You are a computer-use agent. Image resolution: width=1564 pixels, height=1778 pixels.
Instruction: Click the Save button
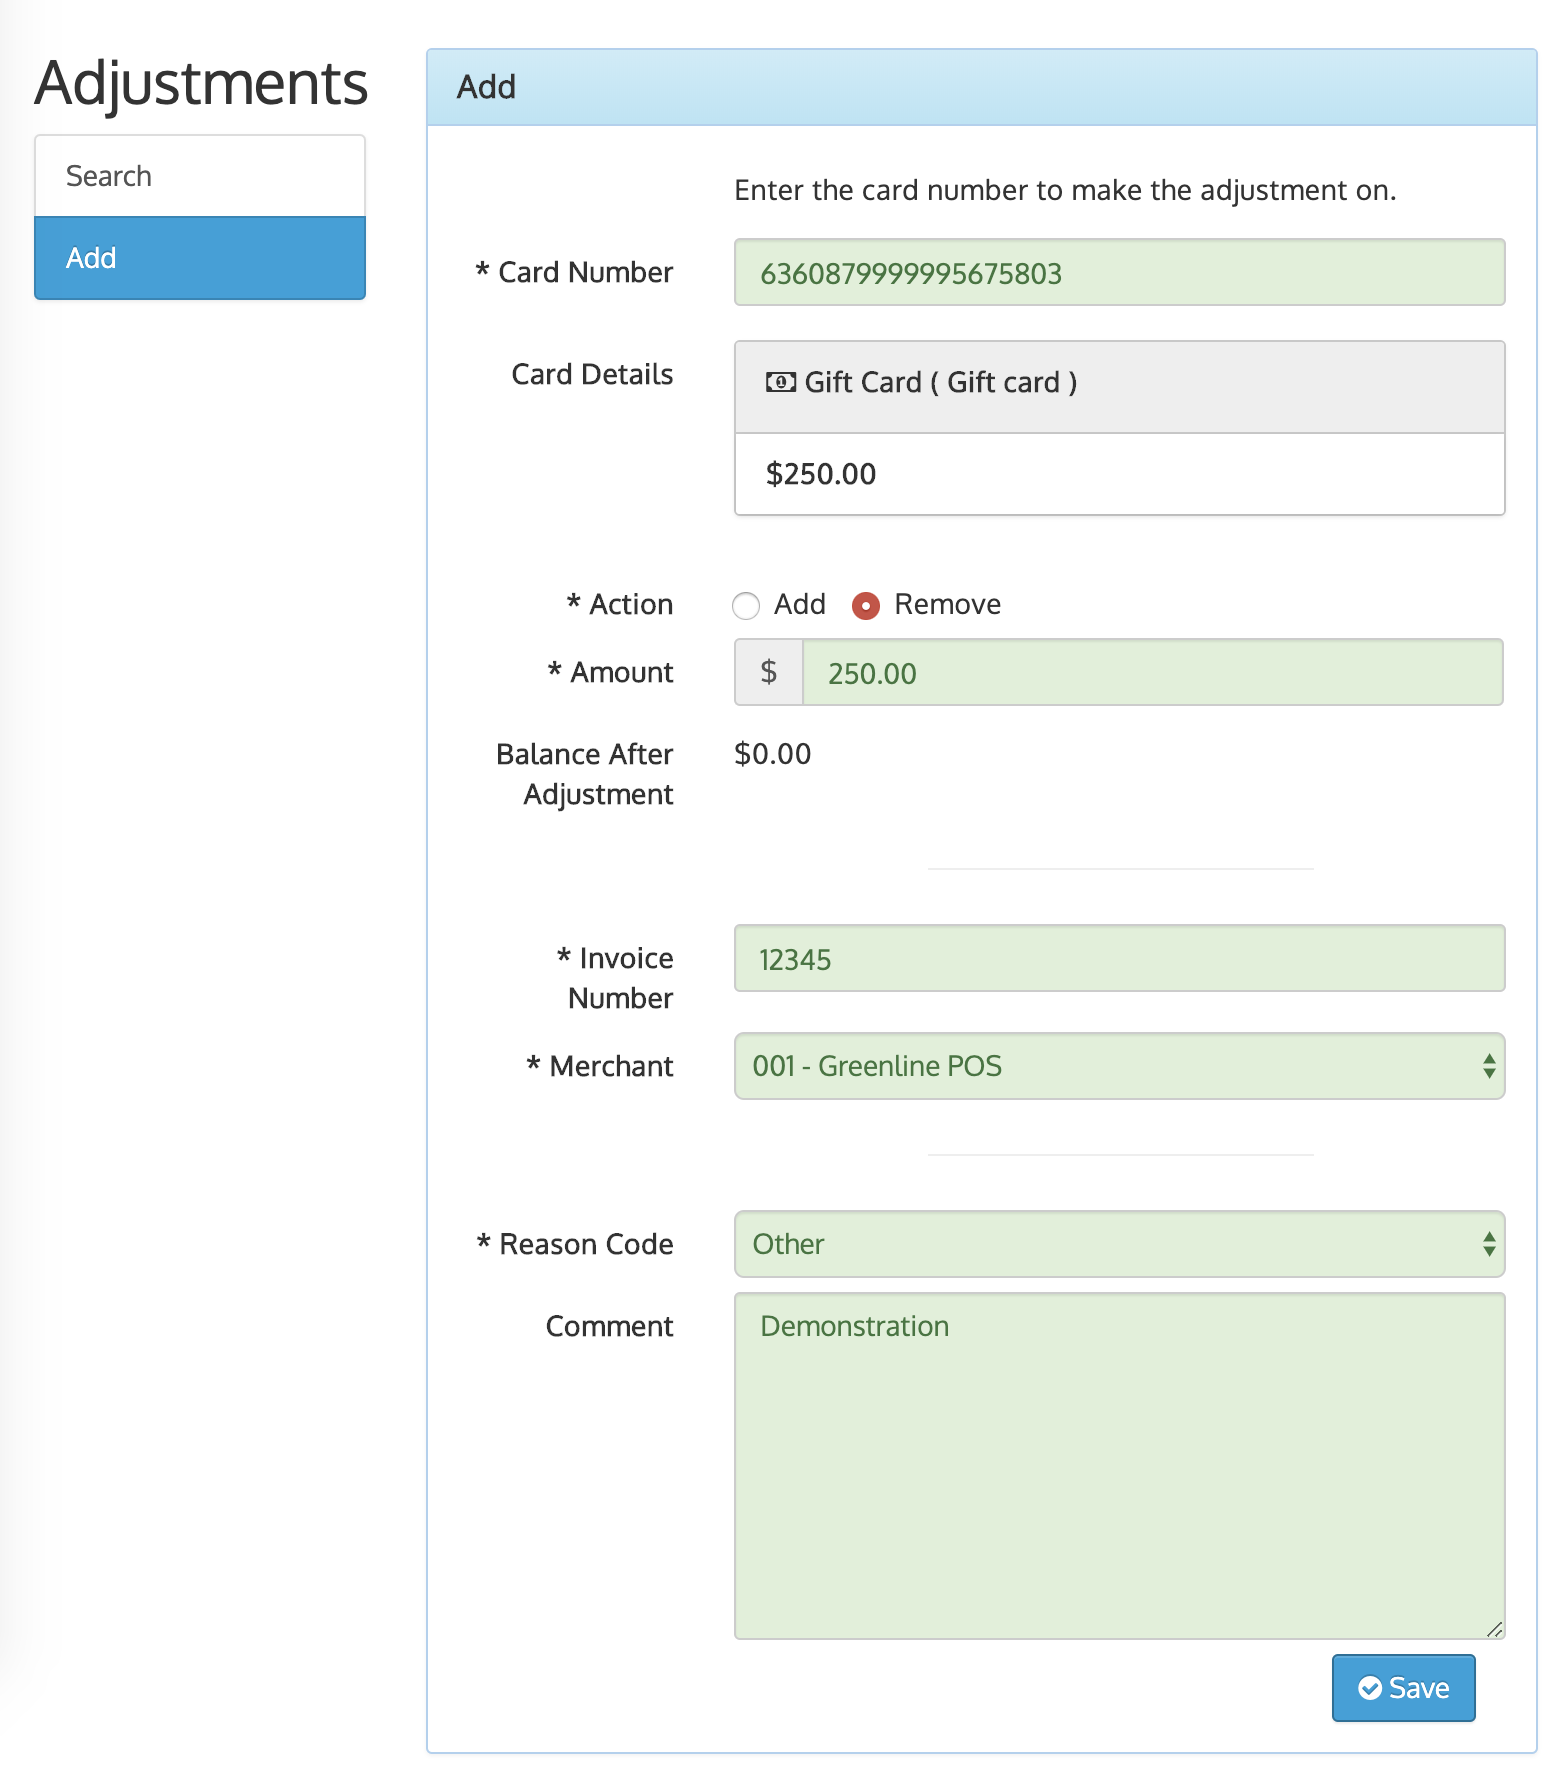pos(1402,1688)
